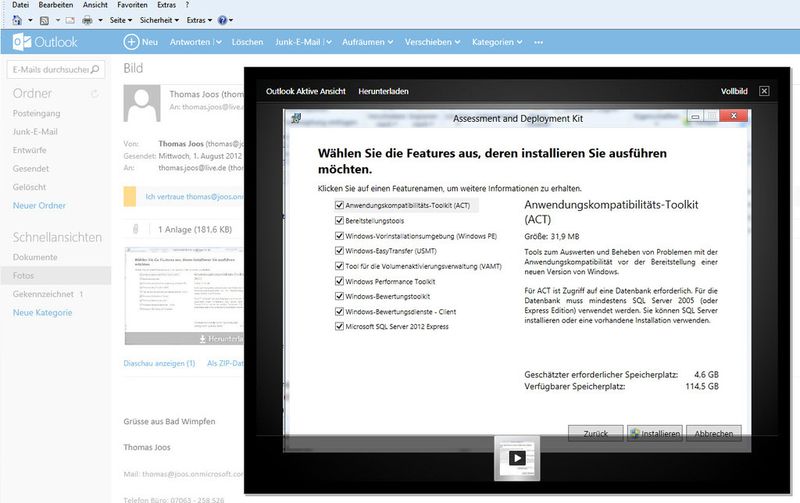Click the Outlook logo
The width and height of the screenshot is (800, 503).
point(45,42)
